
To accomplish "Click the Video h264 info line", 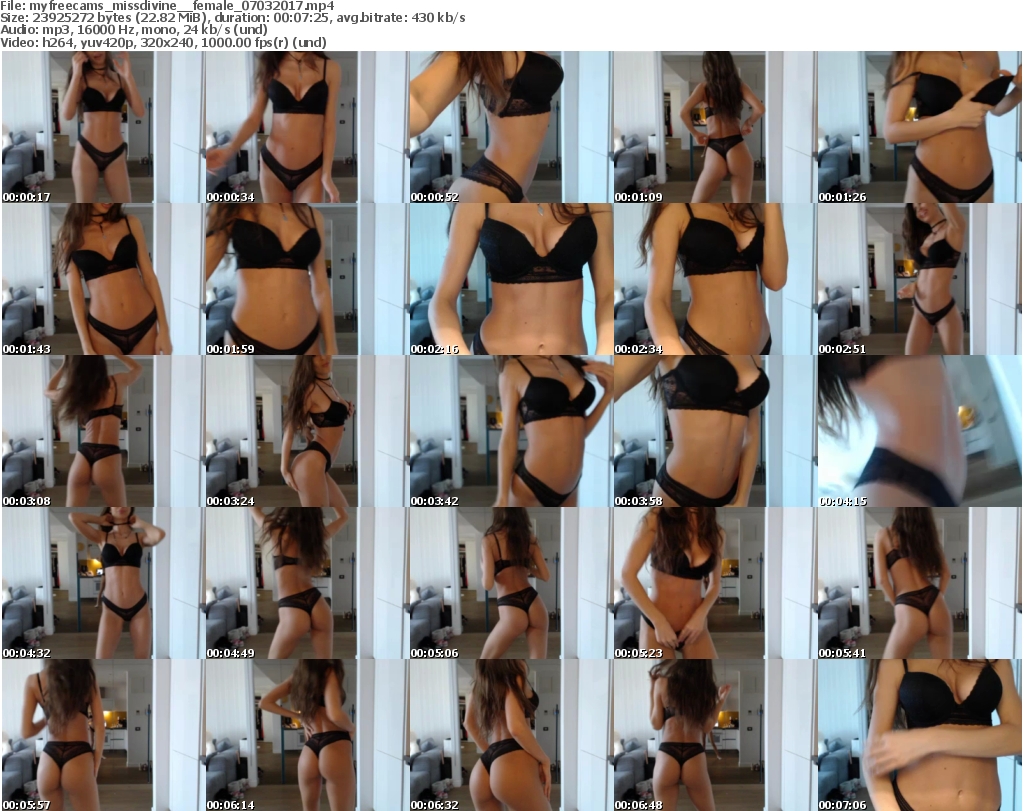I will [163, 42].
